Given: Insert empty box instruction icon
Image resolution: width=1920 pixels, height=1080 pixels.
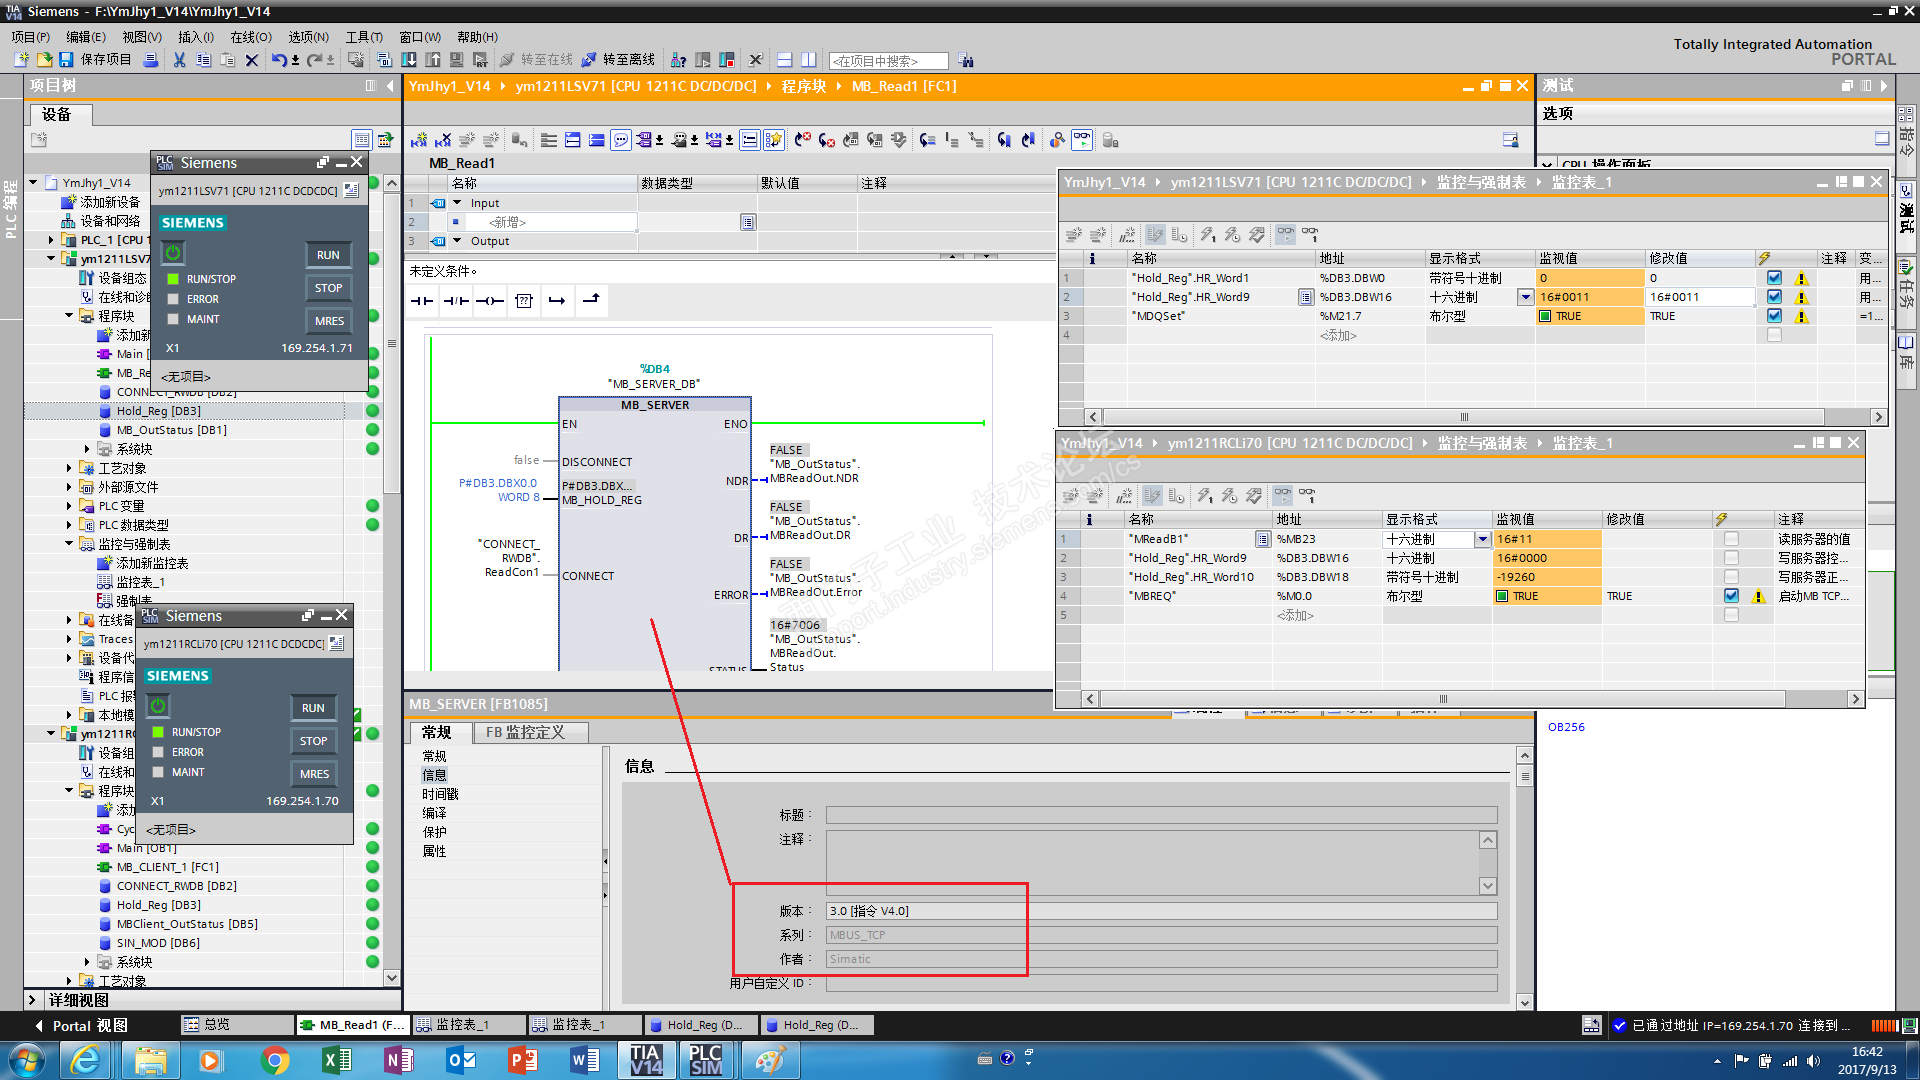Looking at the screenshot, I should (x=523, y=300).
